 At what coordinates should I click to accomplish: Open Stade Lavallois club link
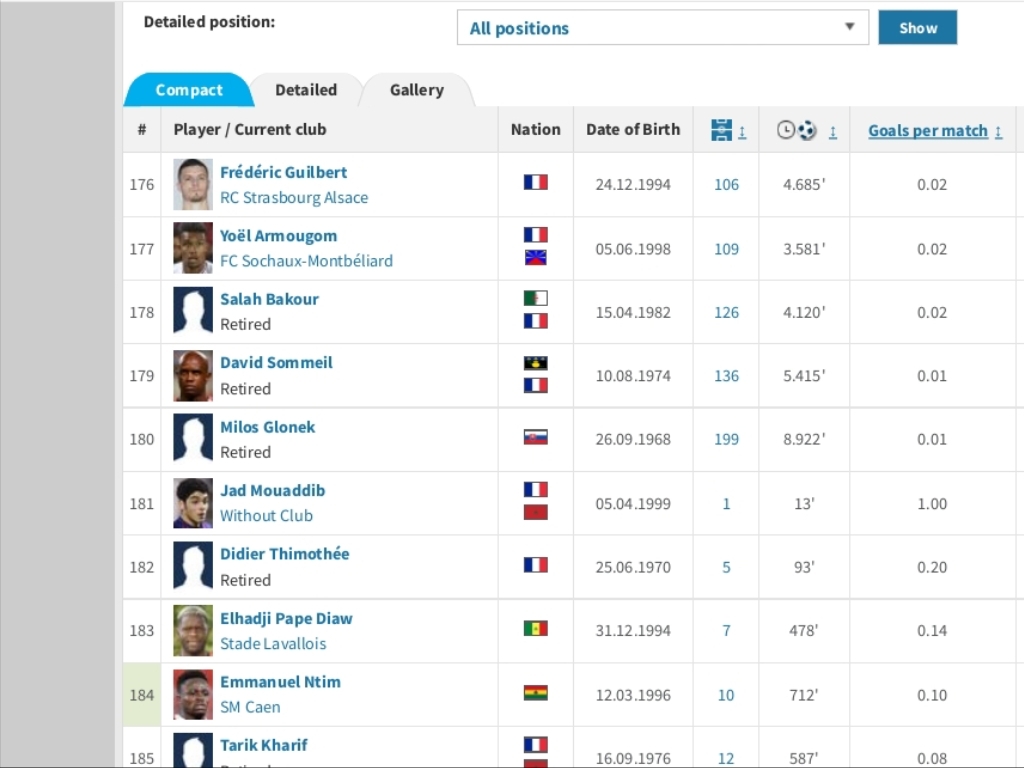coord(273,644)
